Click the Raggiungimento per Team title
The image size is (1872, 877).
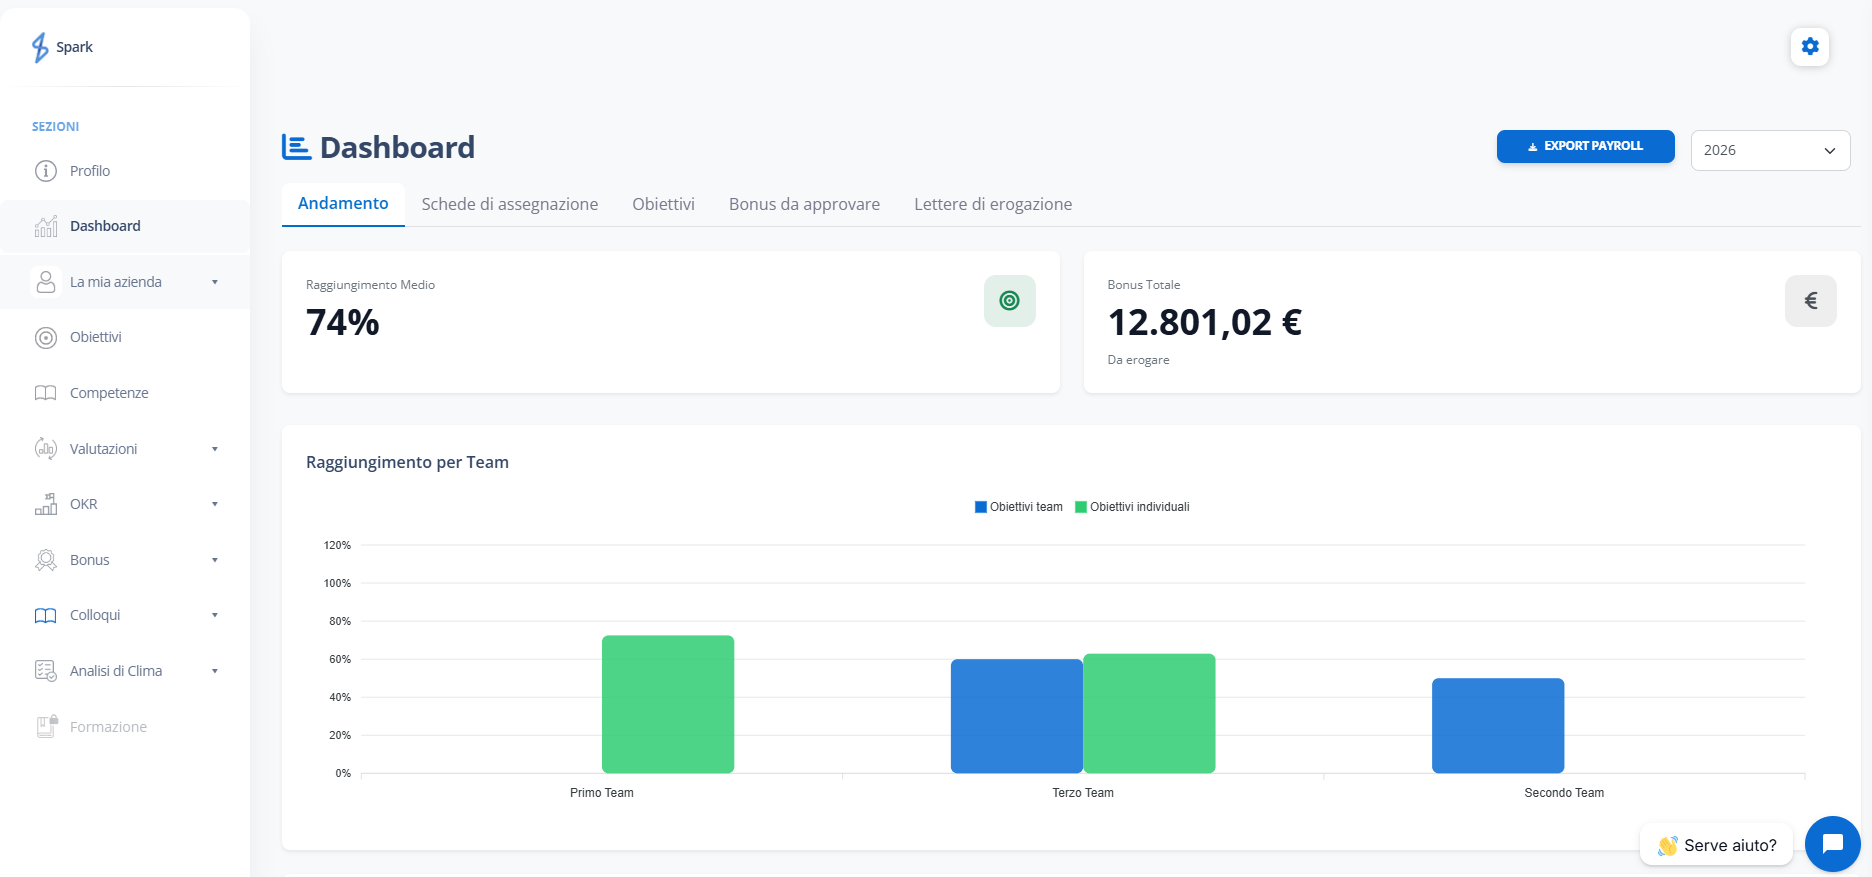coord(407,462)
